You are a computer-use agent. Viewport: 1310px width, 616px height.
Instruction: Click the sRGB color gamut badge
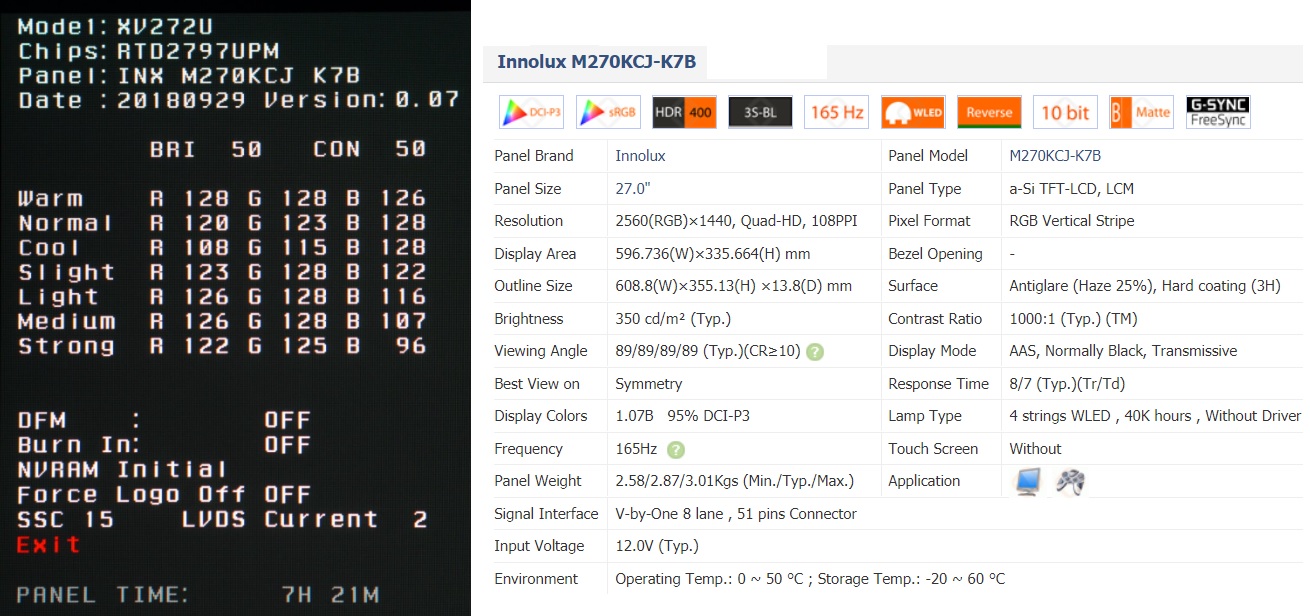coord(608,112)
